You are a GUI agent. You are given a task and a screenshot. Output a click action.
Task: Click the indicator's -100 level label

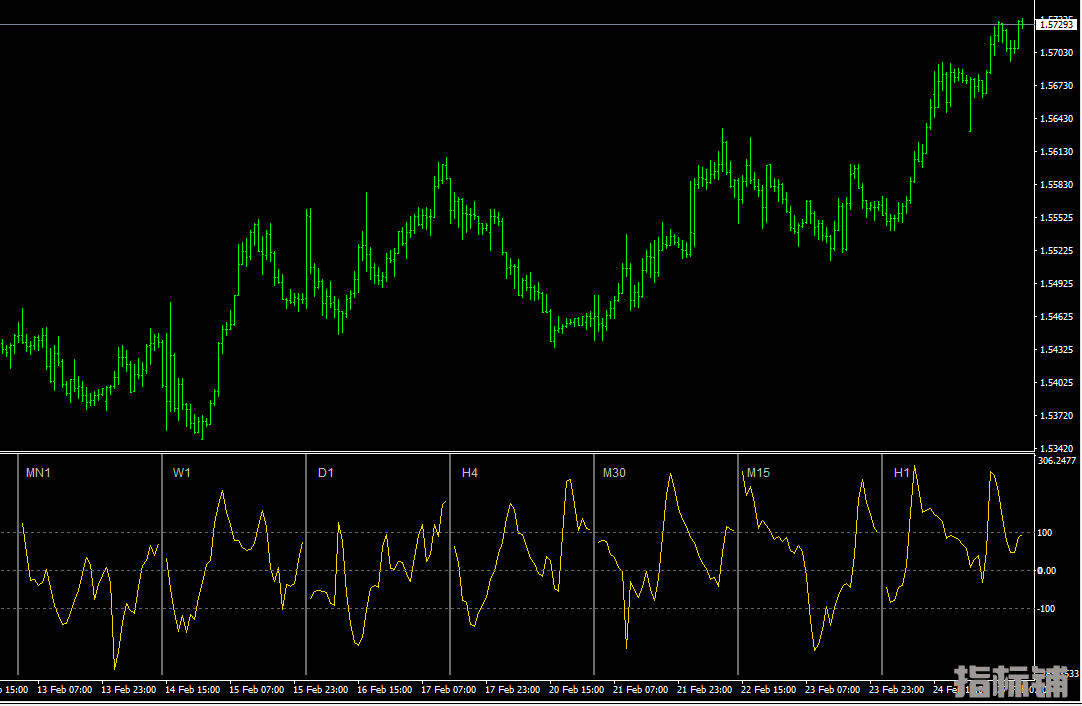tap(1046, 609)
